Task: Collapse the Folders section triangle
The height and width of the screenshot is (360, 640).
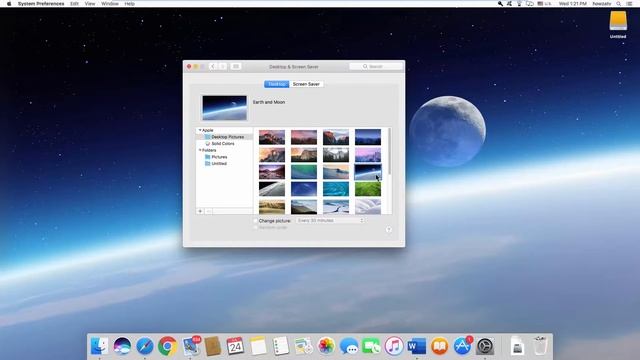Action: (x=200, y=150)
